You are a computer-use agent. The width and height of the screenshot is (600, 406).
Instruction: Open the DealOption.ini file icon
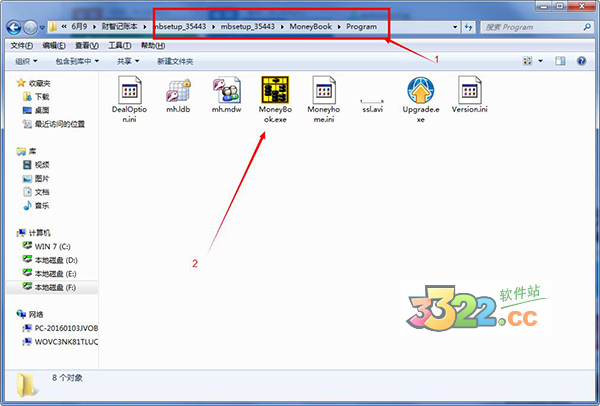pos(129,90)
